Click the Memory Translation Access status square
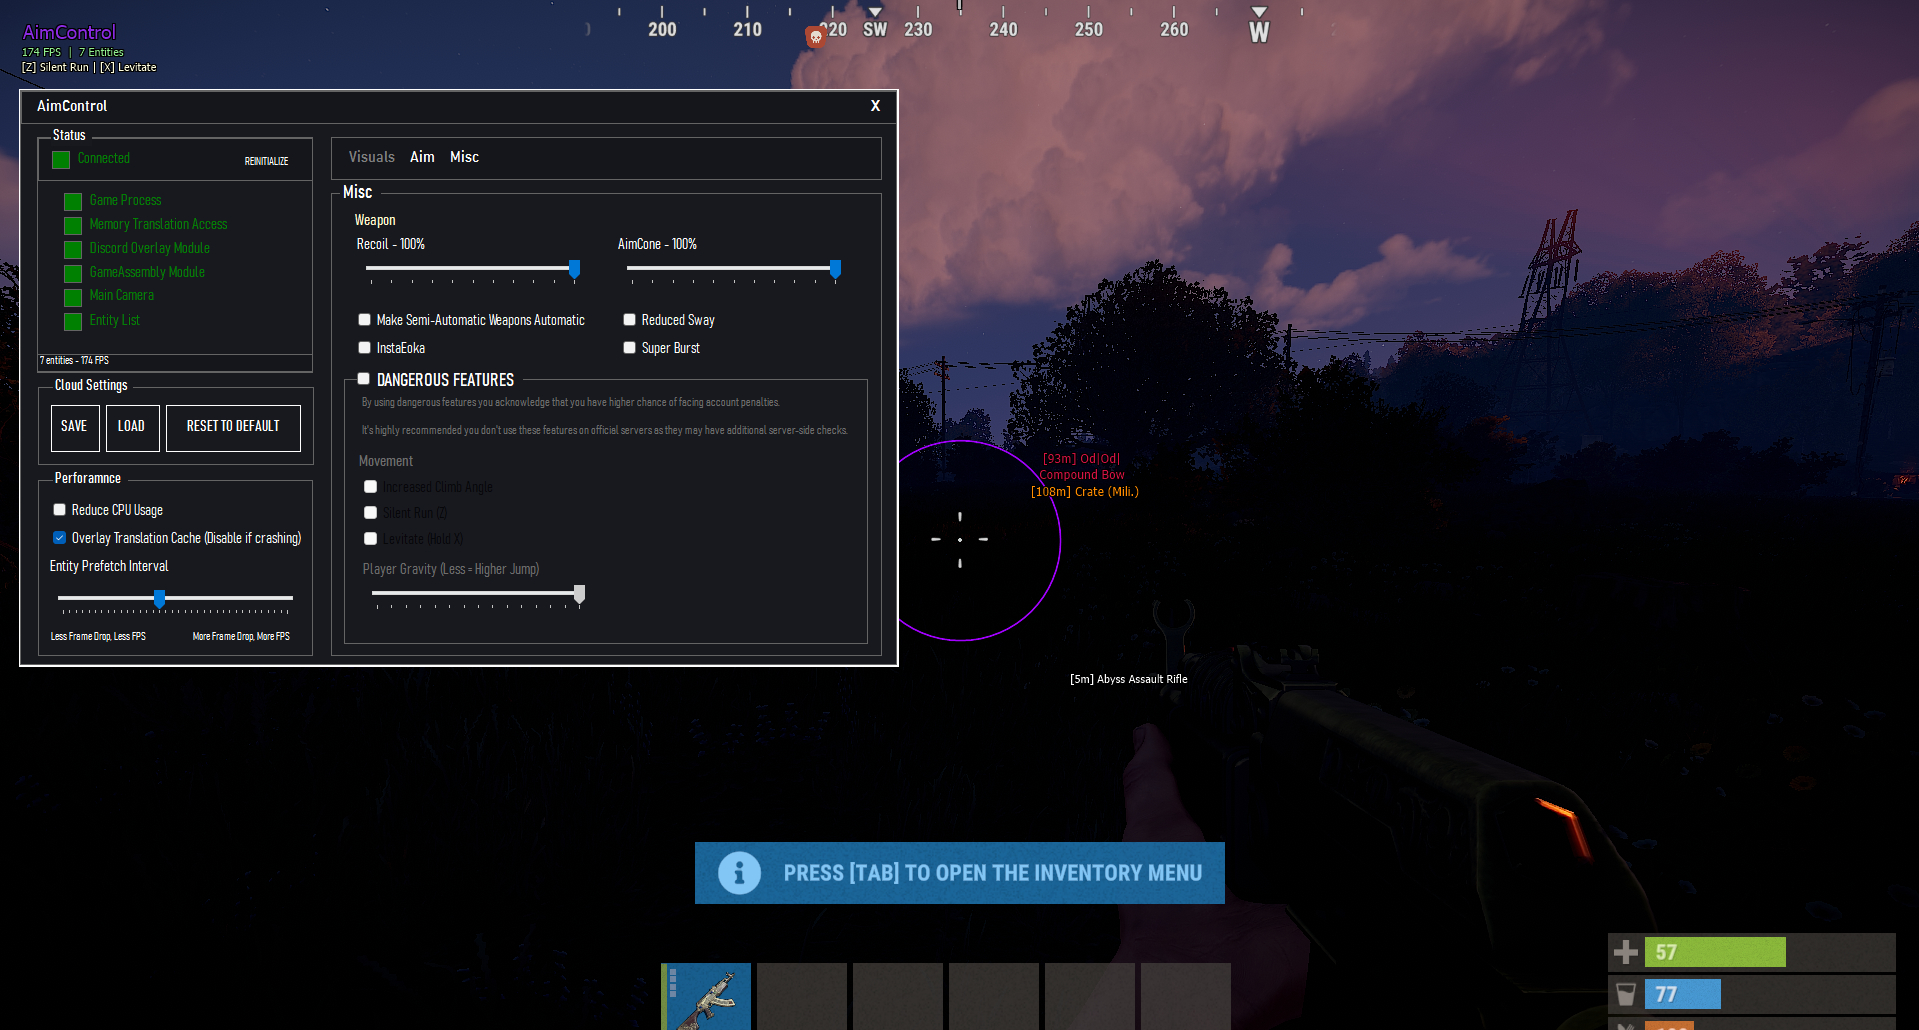This screenshot has width=1919, height=1030. click(x=73, y=226)
